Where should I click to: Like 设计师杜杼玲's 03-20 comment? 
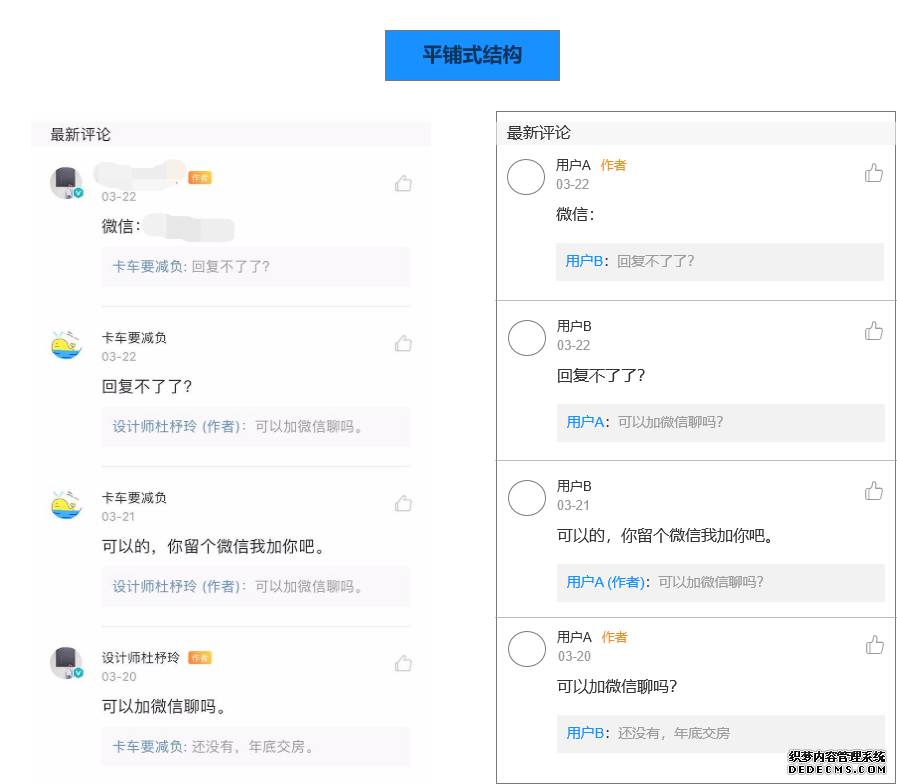point(403,662)
